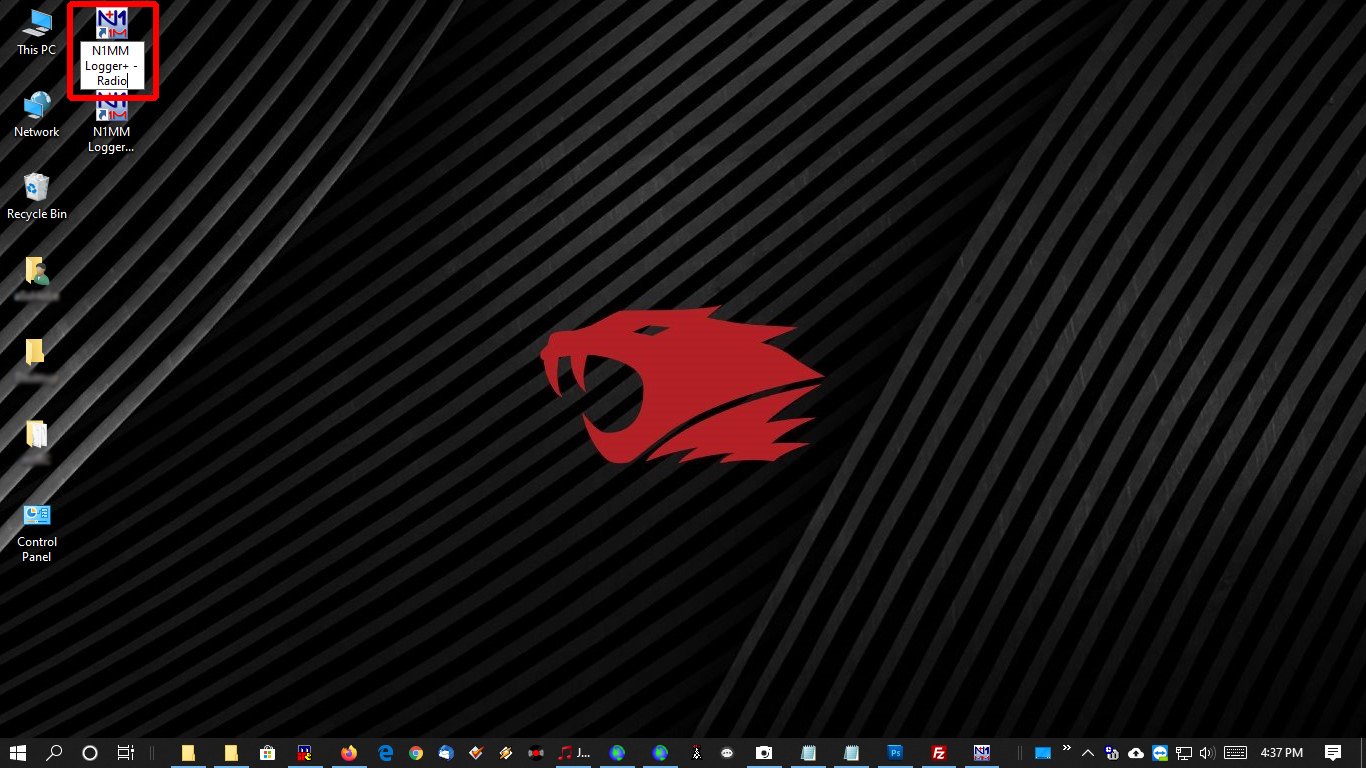1366x768 pixels.
Task: Expand the taskbar toolbar double-chevron
Action: point(1066,748)
